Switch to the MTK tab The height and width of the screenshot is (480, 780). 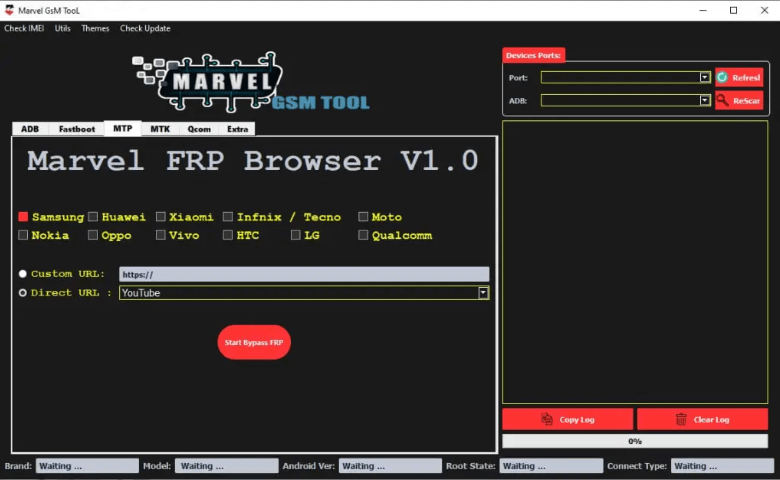click(160, 129)
